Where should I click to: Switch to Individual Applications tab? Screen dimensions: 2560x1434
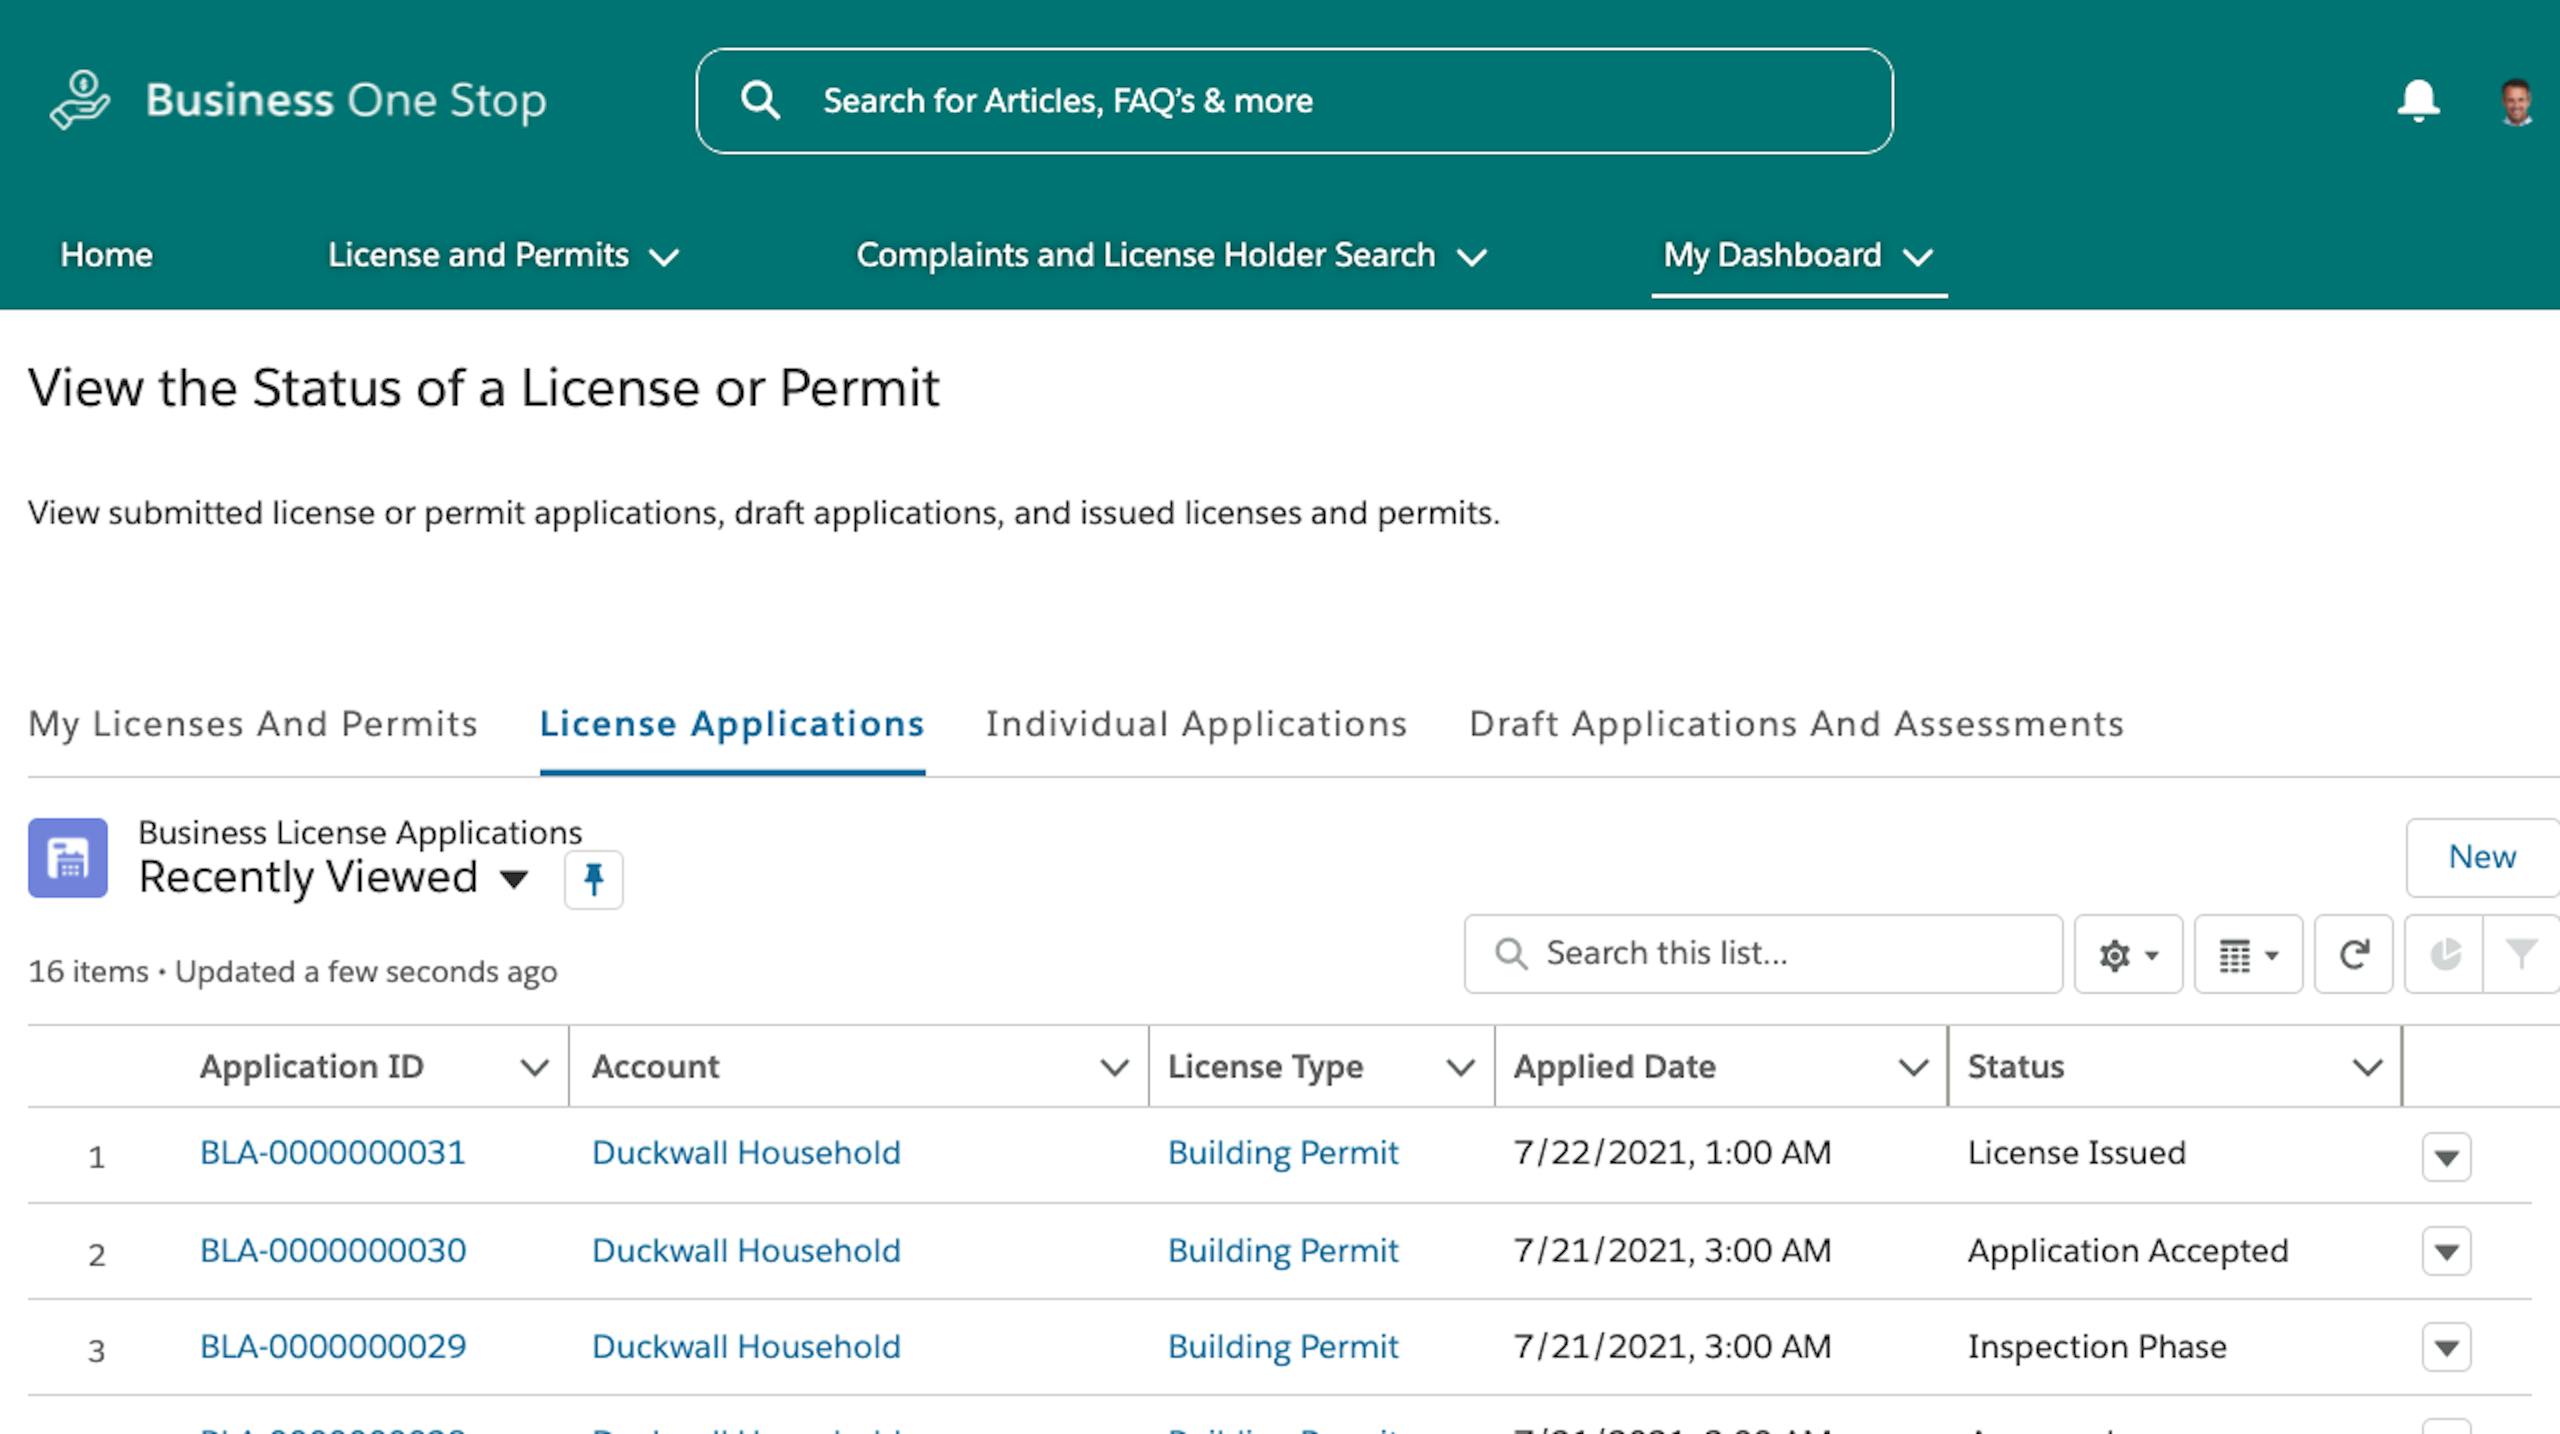1196,724
